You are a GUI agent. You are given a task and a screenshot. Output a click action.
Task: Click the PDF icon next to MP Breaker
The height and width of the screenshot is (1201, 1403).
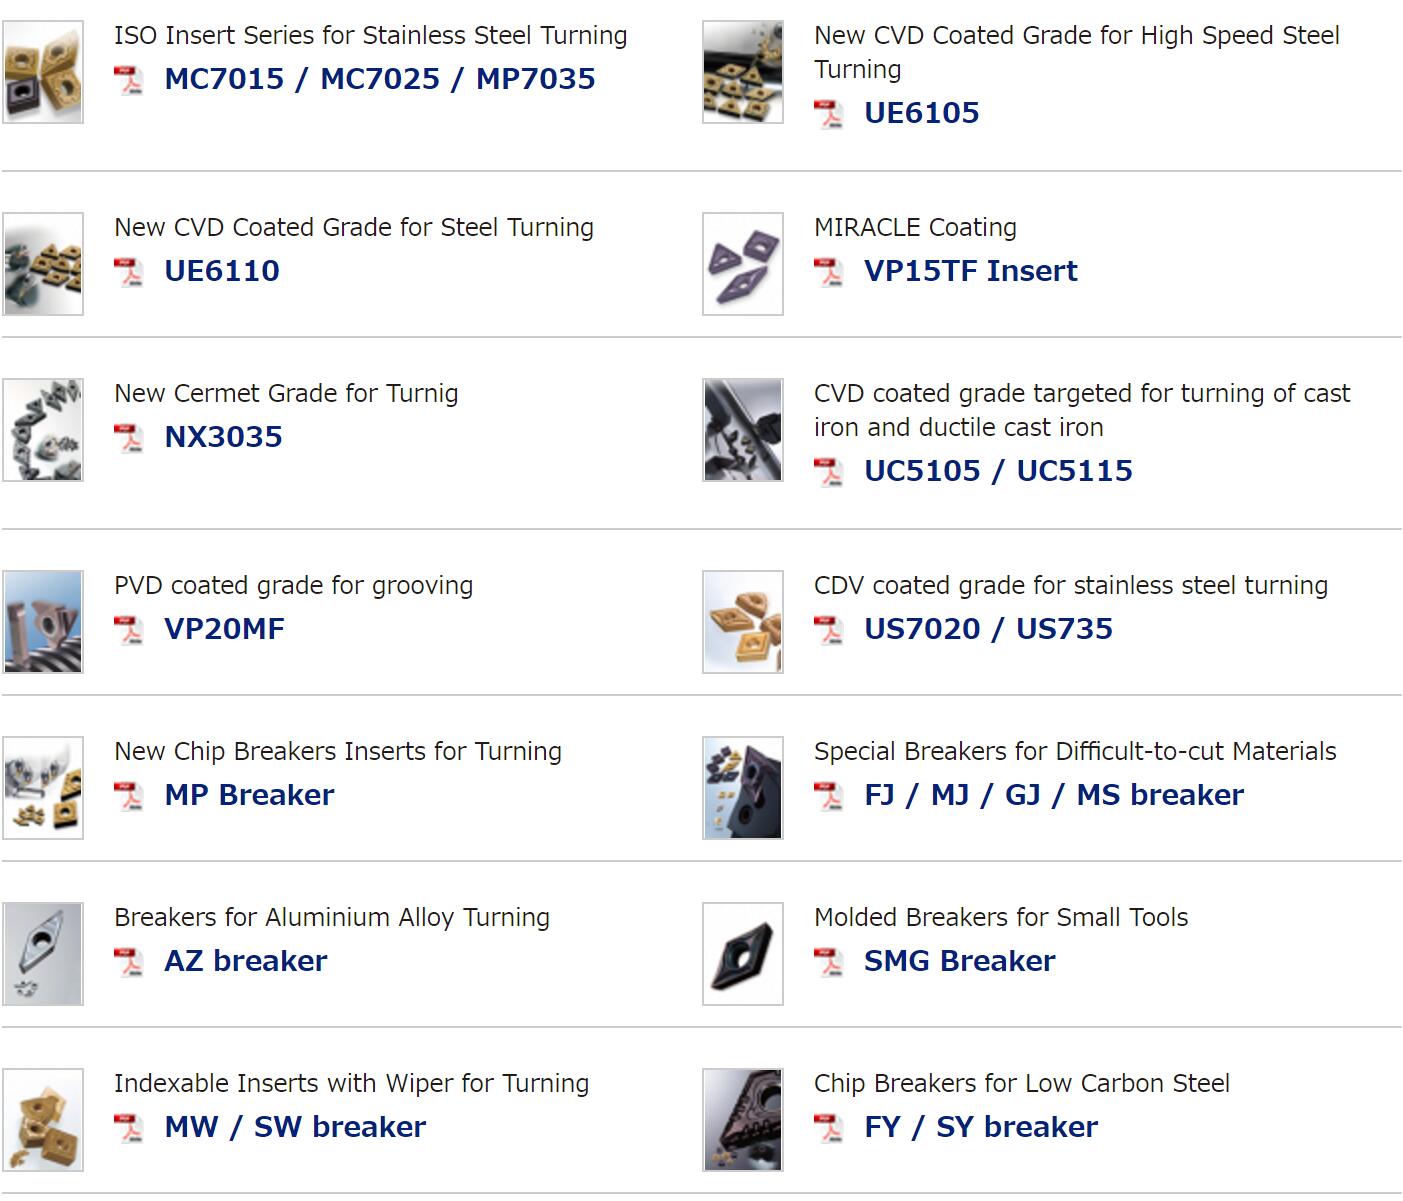click(x=128, y=796)
